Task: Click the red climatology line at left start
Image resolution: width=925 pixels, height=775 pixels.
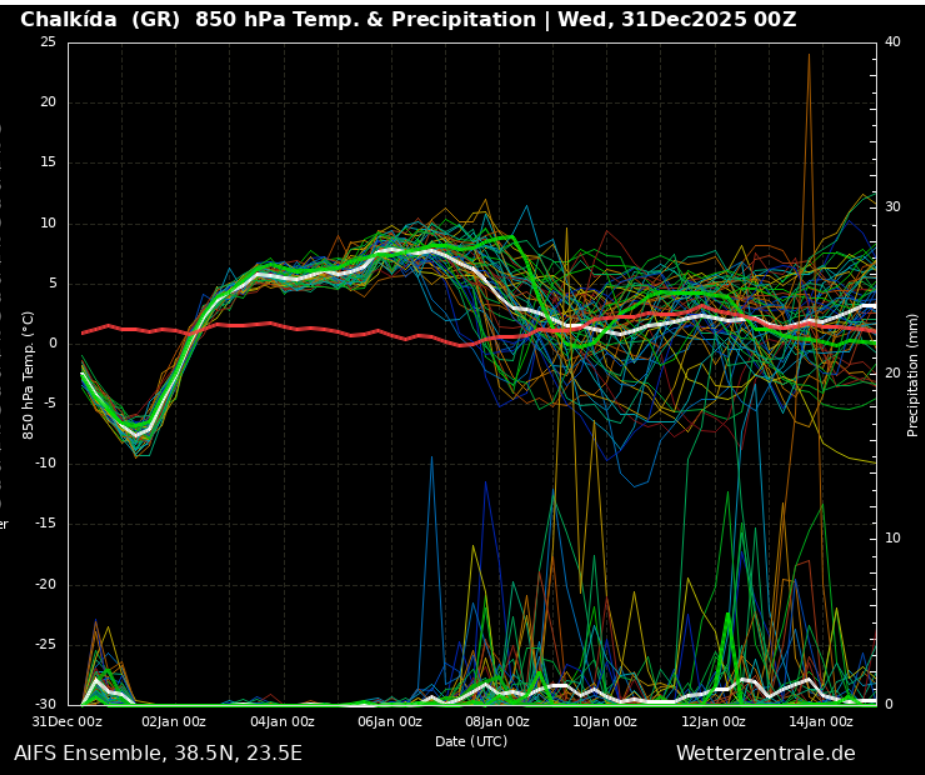Action: pos(84,332)
